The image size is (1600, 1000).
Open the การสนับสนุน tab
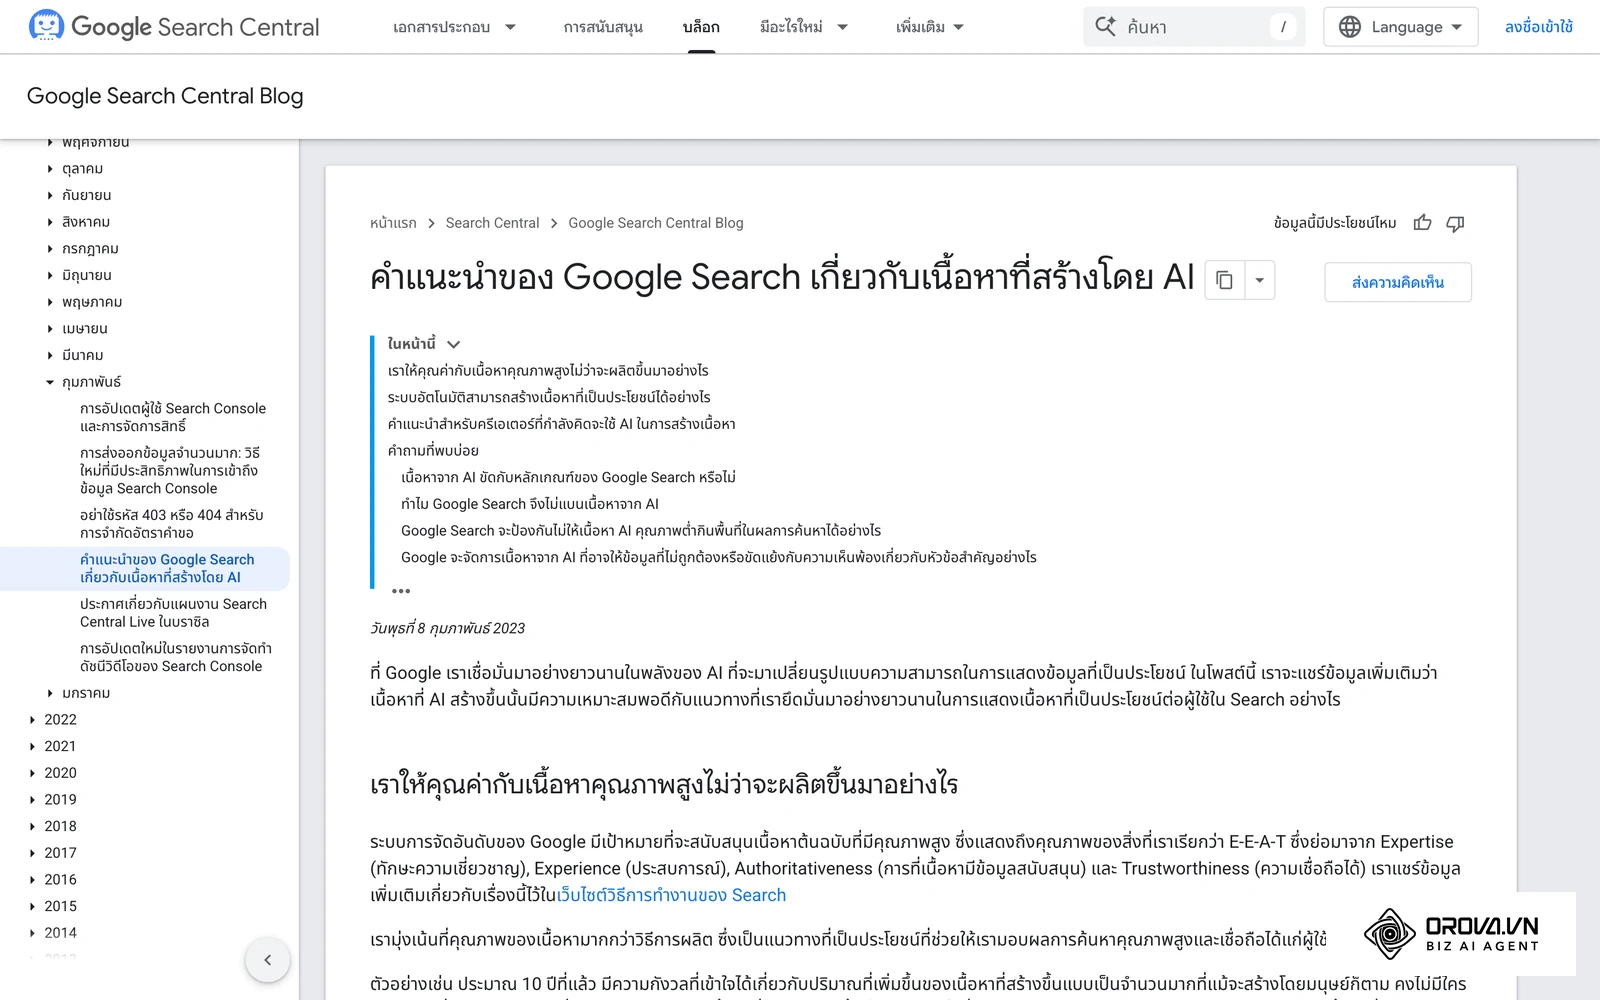(603, 27)
